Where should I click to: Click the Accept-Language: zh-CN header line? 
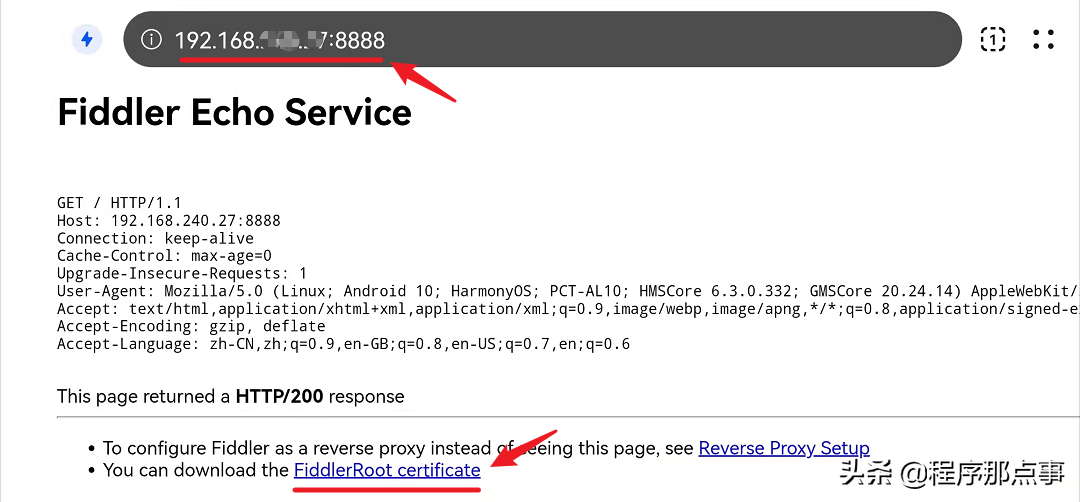point(344,344)
